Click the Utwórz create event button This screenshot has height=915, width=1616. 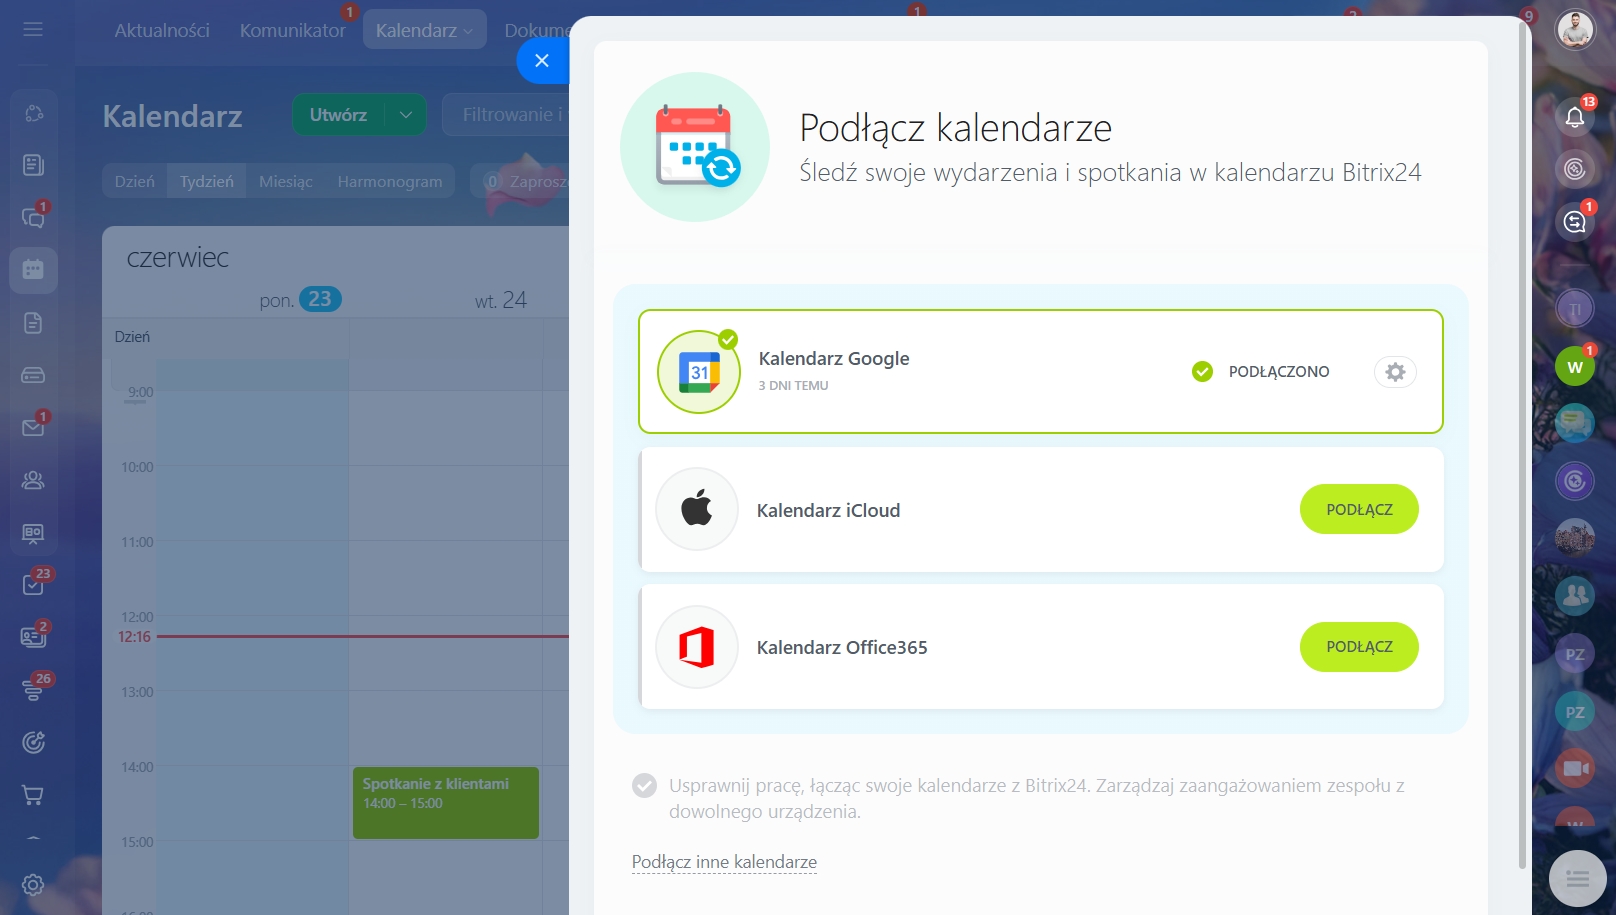click(338, 115)
